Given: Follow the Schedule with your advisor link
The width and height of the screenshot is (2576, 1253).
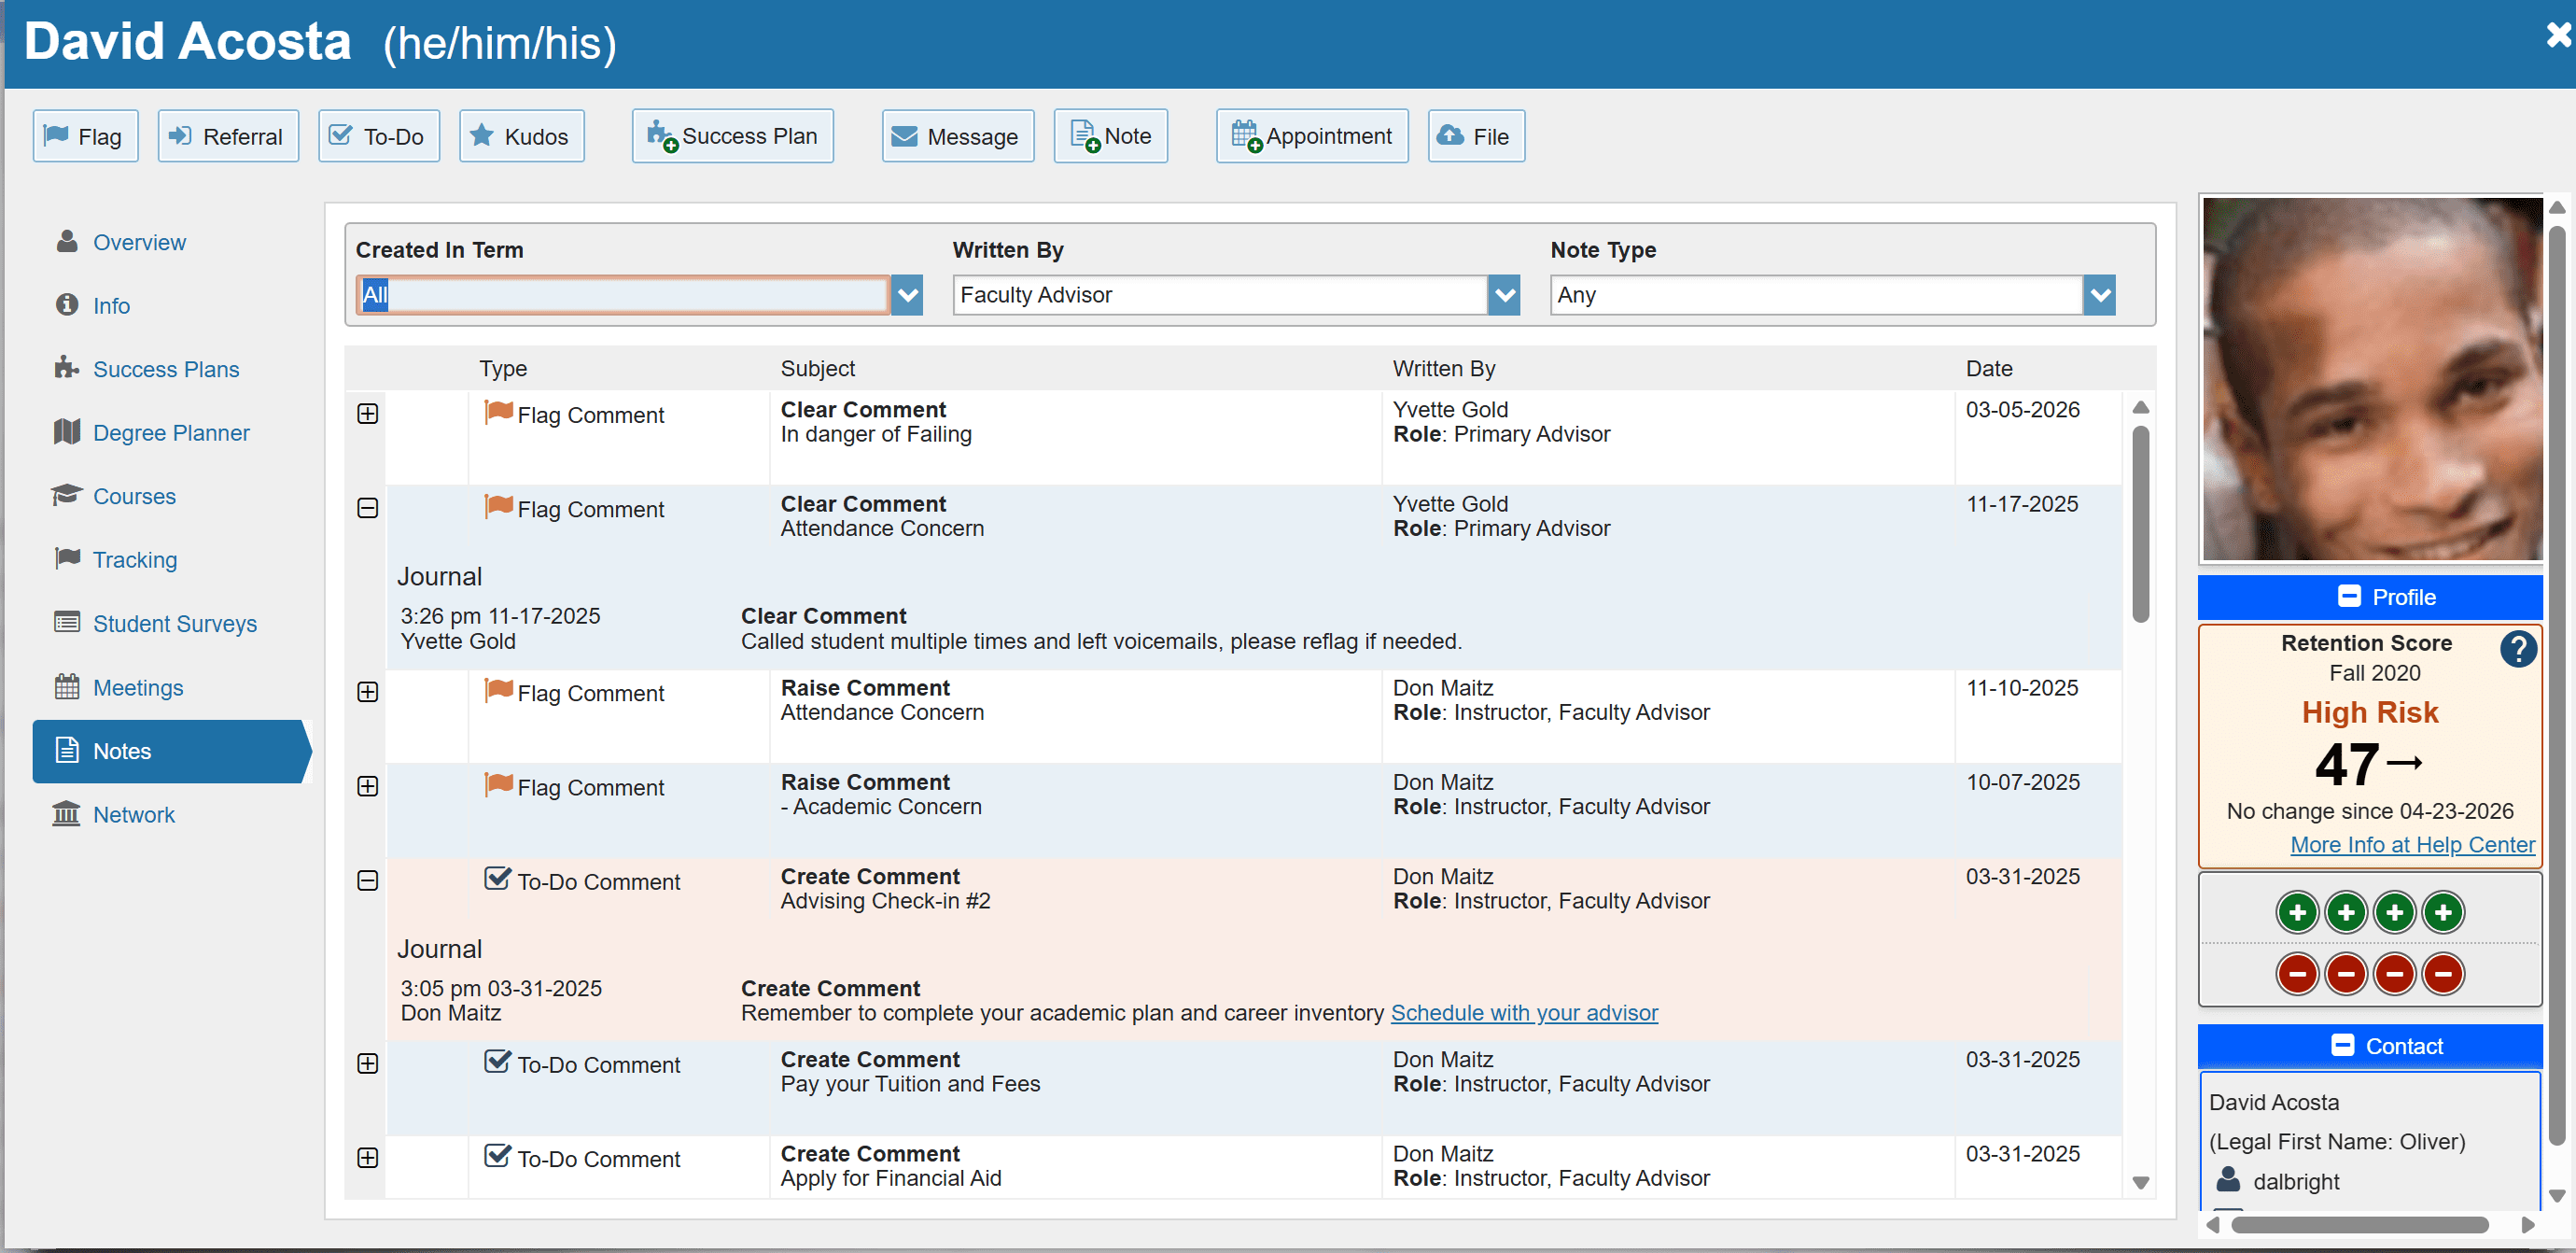Looking at the screenshot, I should coord(1523,1013).
